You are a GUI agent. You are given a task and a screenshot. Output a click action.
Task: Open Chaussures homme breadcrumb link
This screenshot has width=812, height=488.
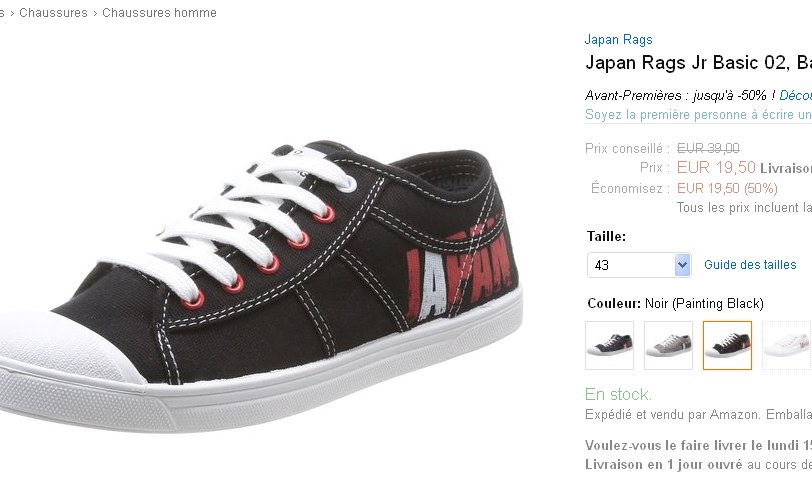159,13
